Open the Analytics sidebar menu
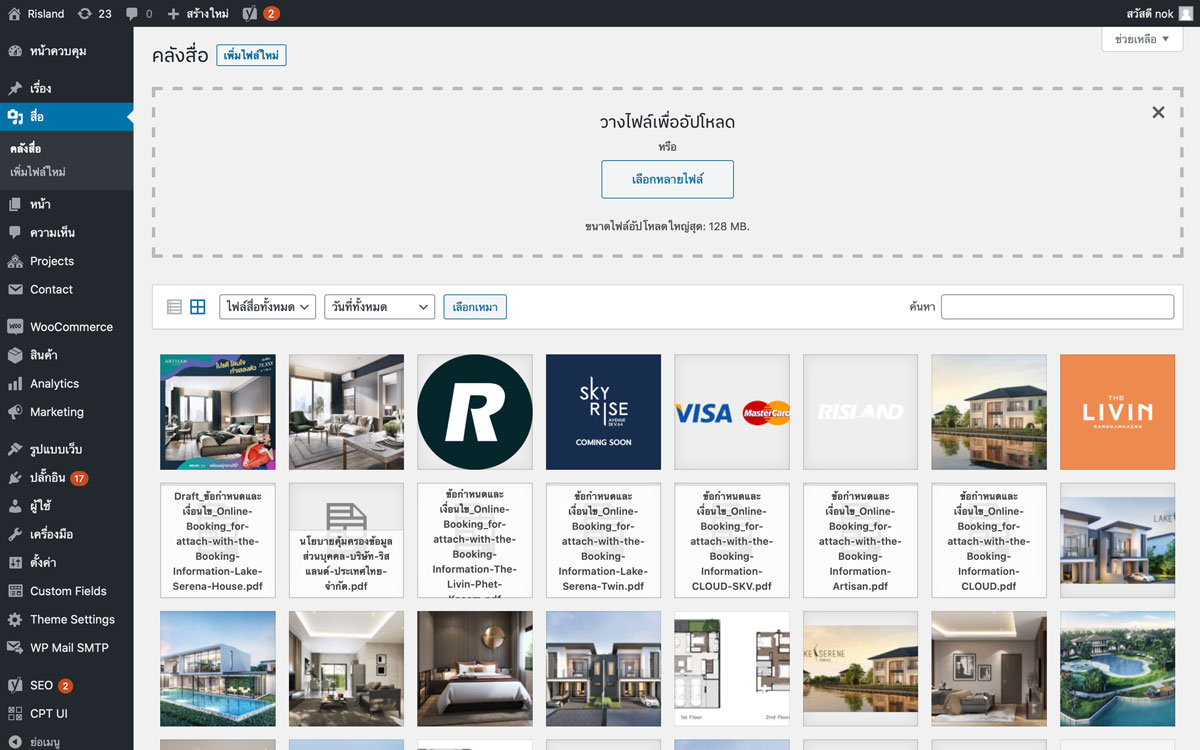1200x750 pixels. 54,384
